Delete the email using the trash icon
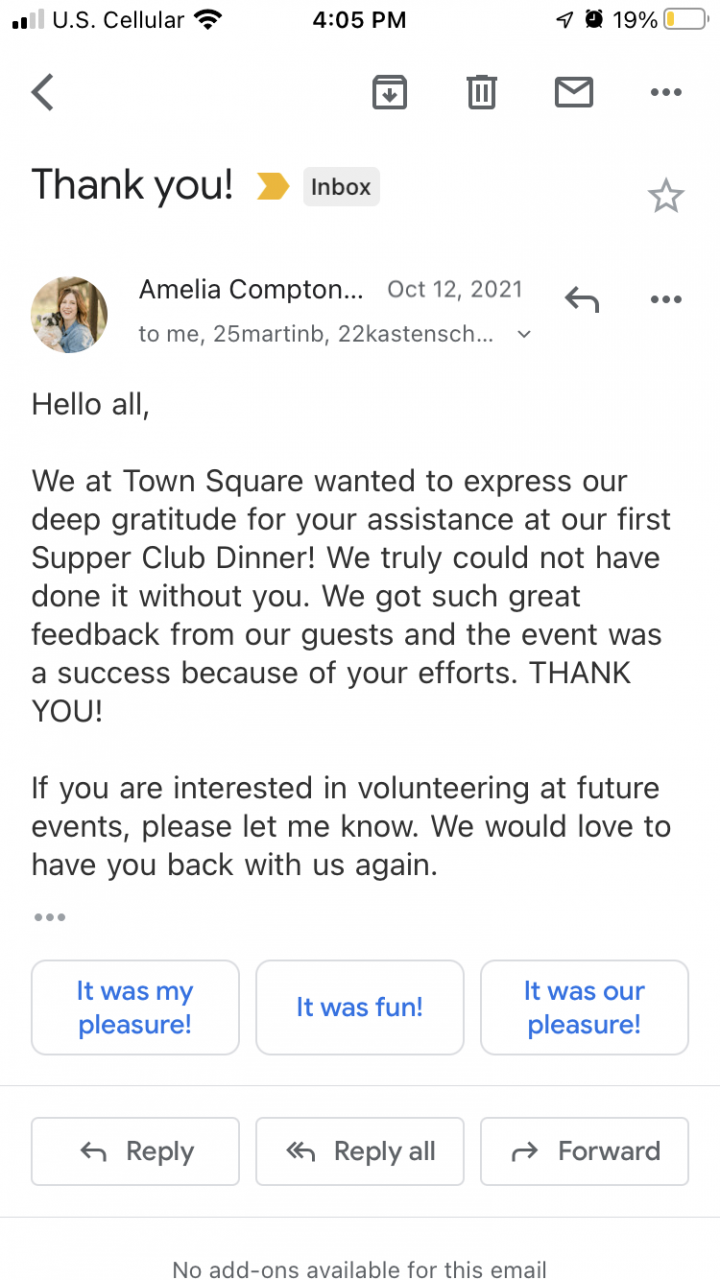The width and height of the screenshot is (720, 1280). (x=481, y=92)
